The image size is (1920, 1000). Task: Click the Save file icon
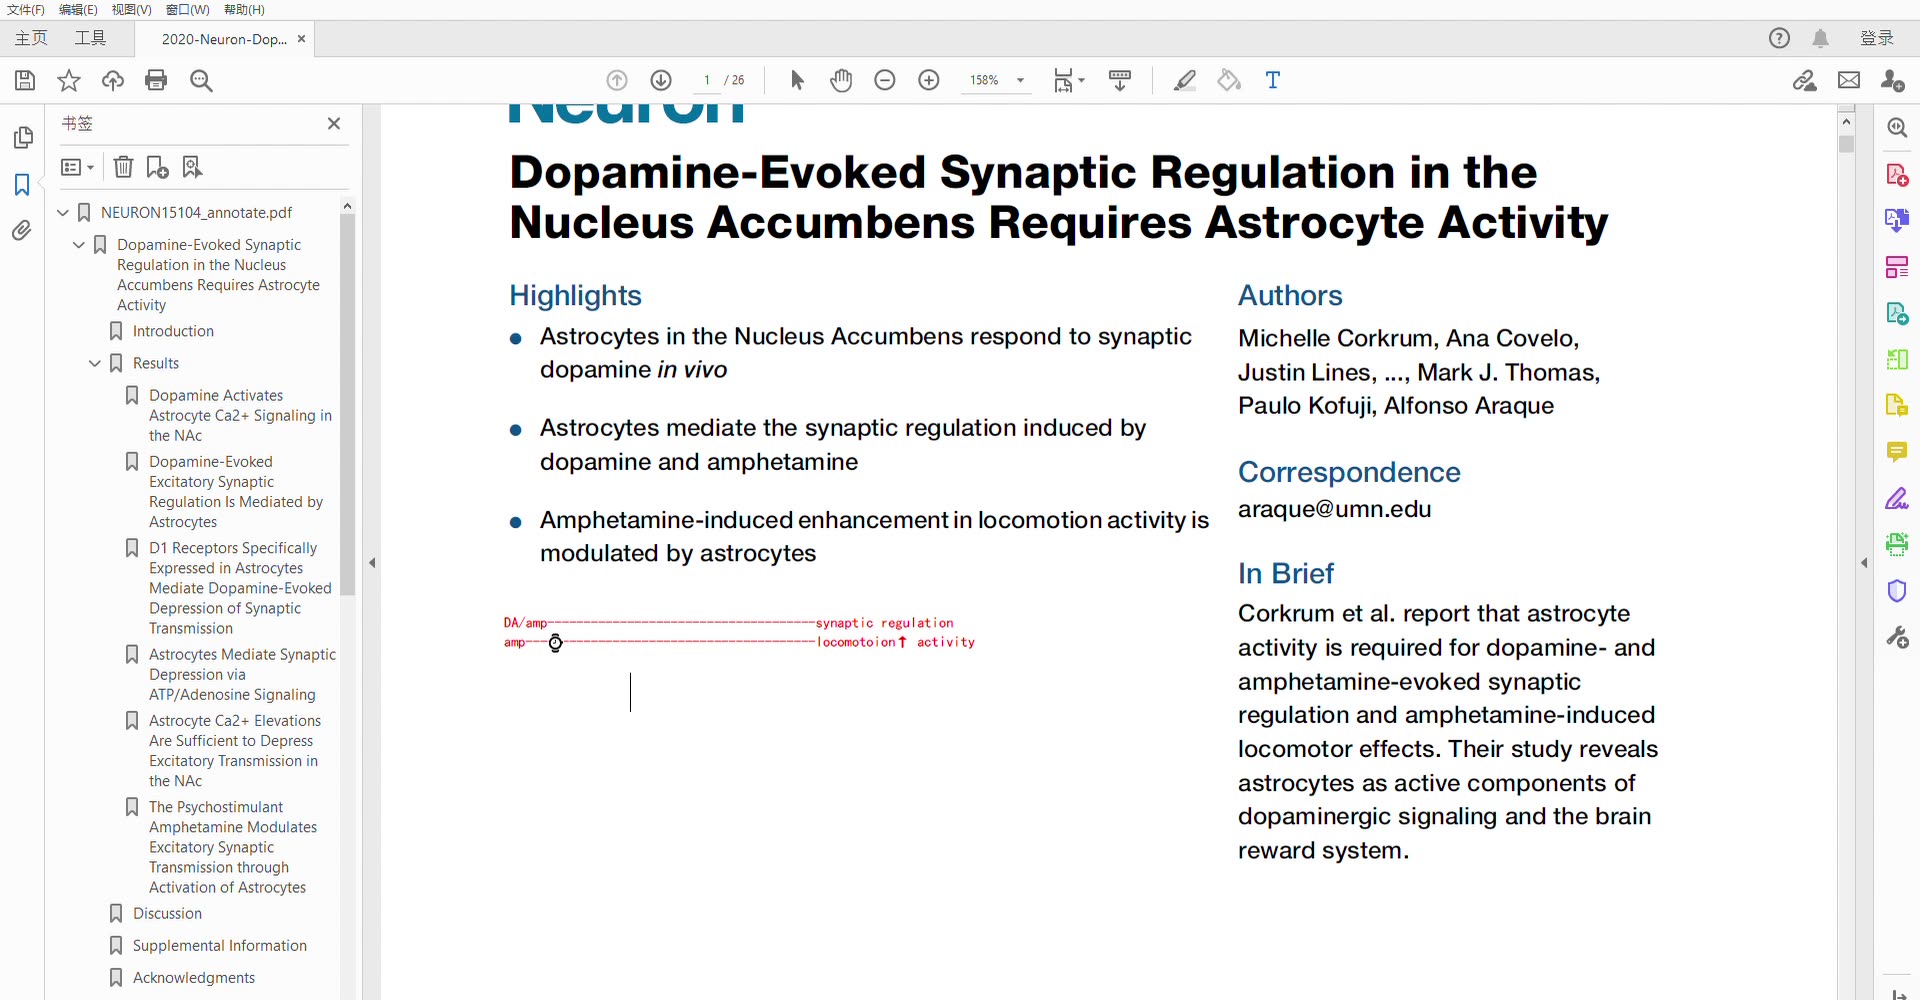(x=25, y=81)
